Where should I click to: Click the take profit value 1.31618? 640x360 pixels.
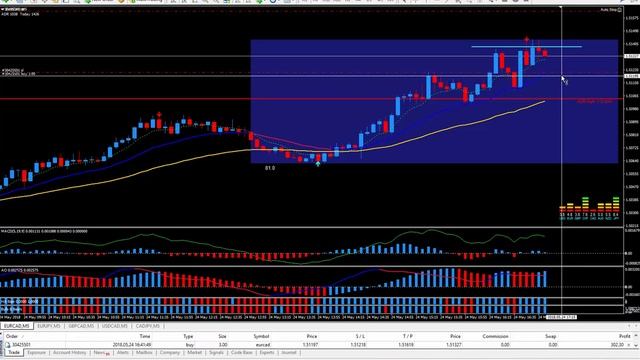[406, 345]
